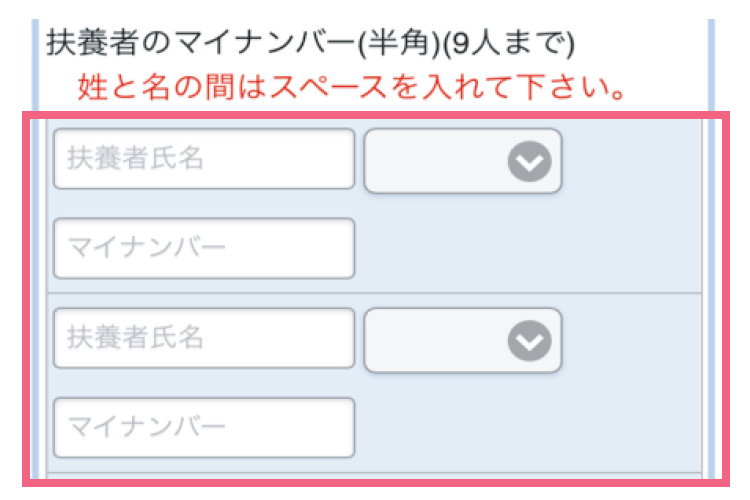Screen dimensions: 750x500
Task: Click empty space right of second マイナンバー field
Action: click(x=520, y=427)
